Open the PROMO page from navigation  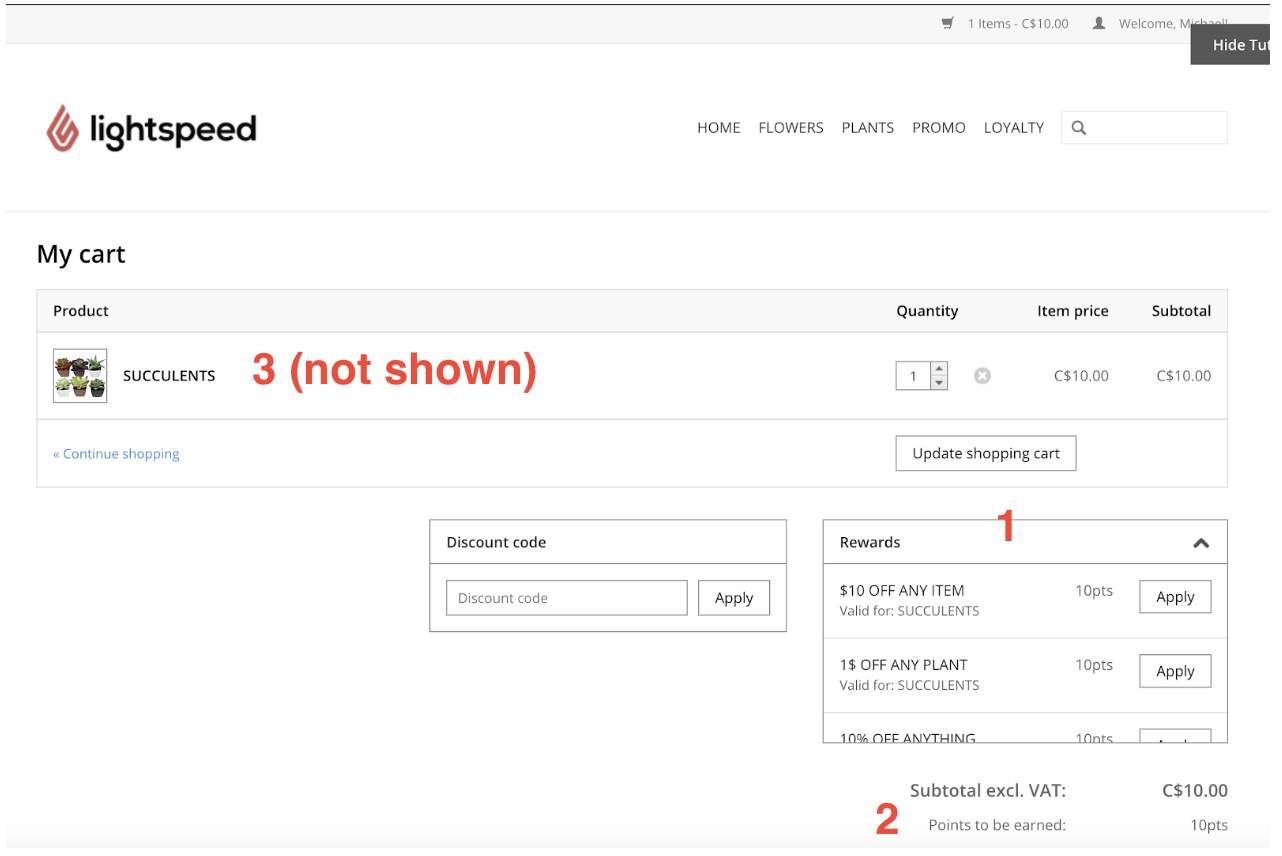[938, 128]
